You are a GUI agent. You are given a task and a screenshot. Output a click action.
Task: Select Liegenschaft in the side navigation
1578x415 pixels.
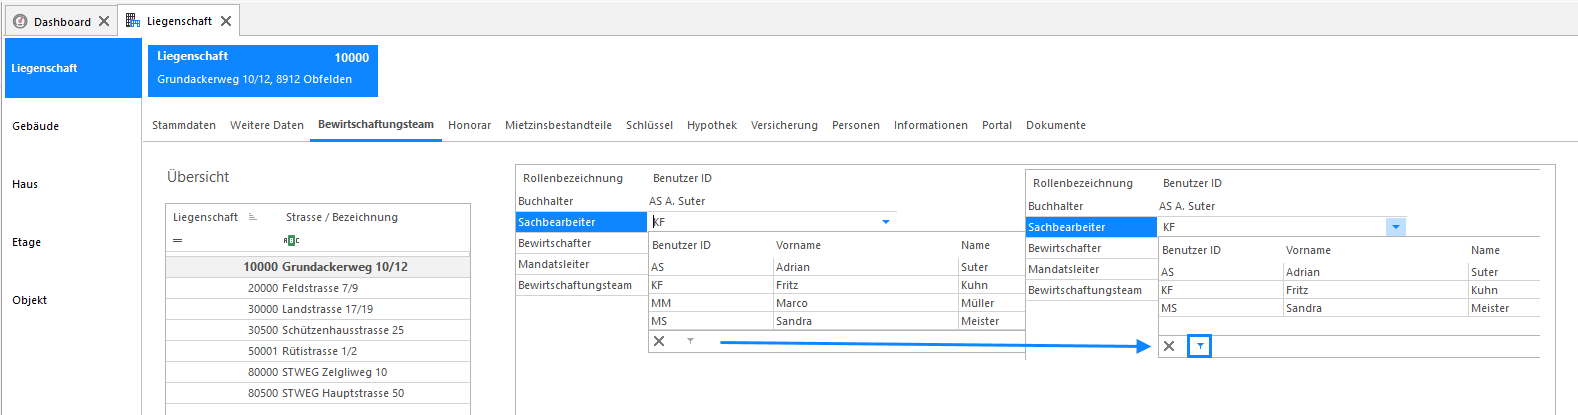73,68
